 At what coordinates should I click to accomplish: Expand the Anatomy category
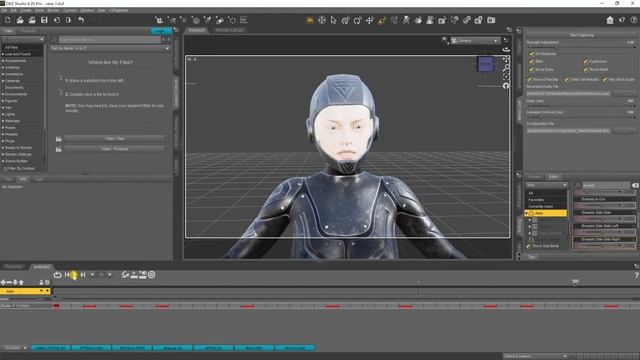pos(3,67)
